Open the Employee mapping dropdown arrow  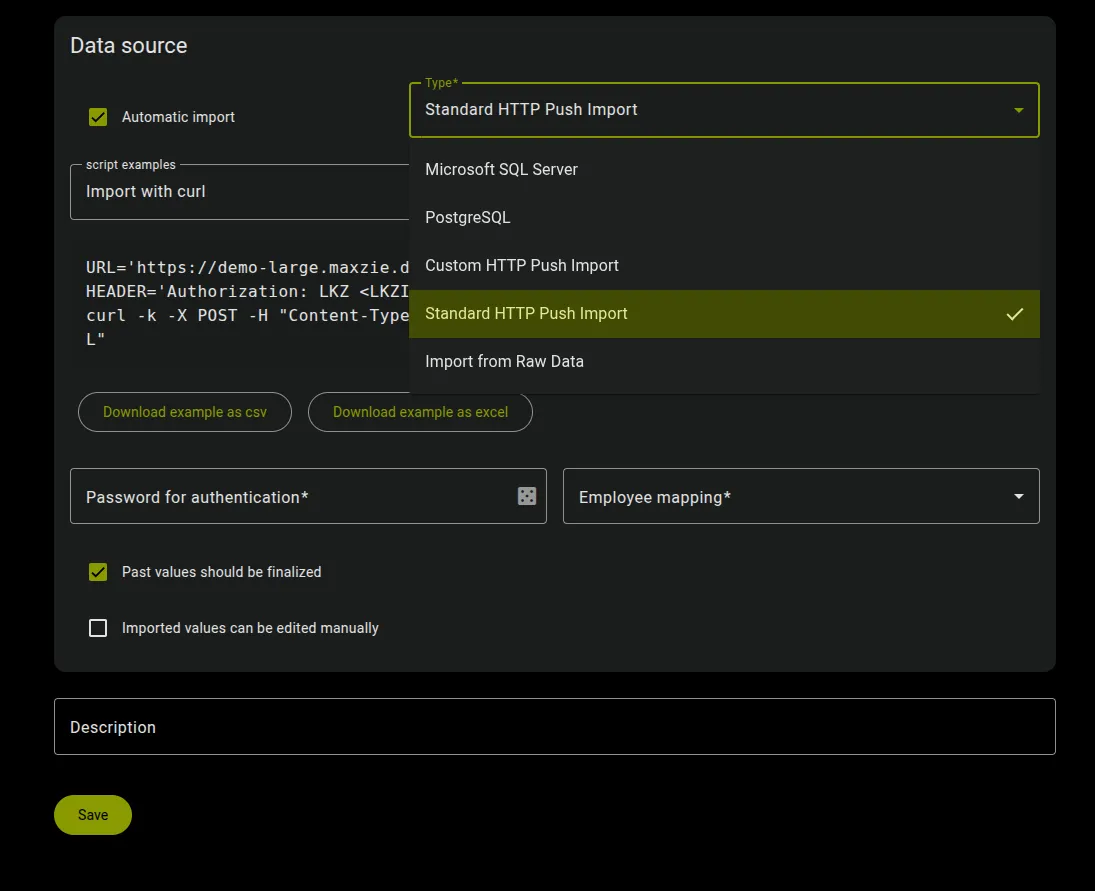click(1018, 495)
